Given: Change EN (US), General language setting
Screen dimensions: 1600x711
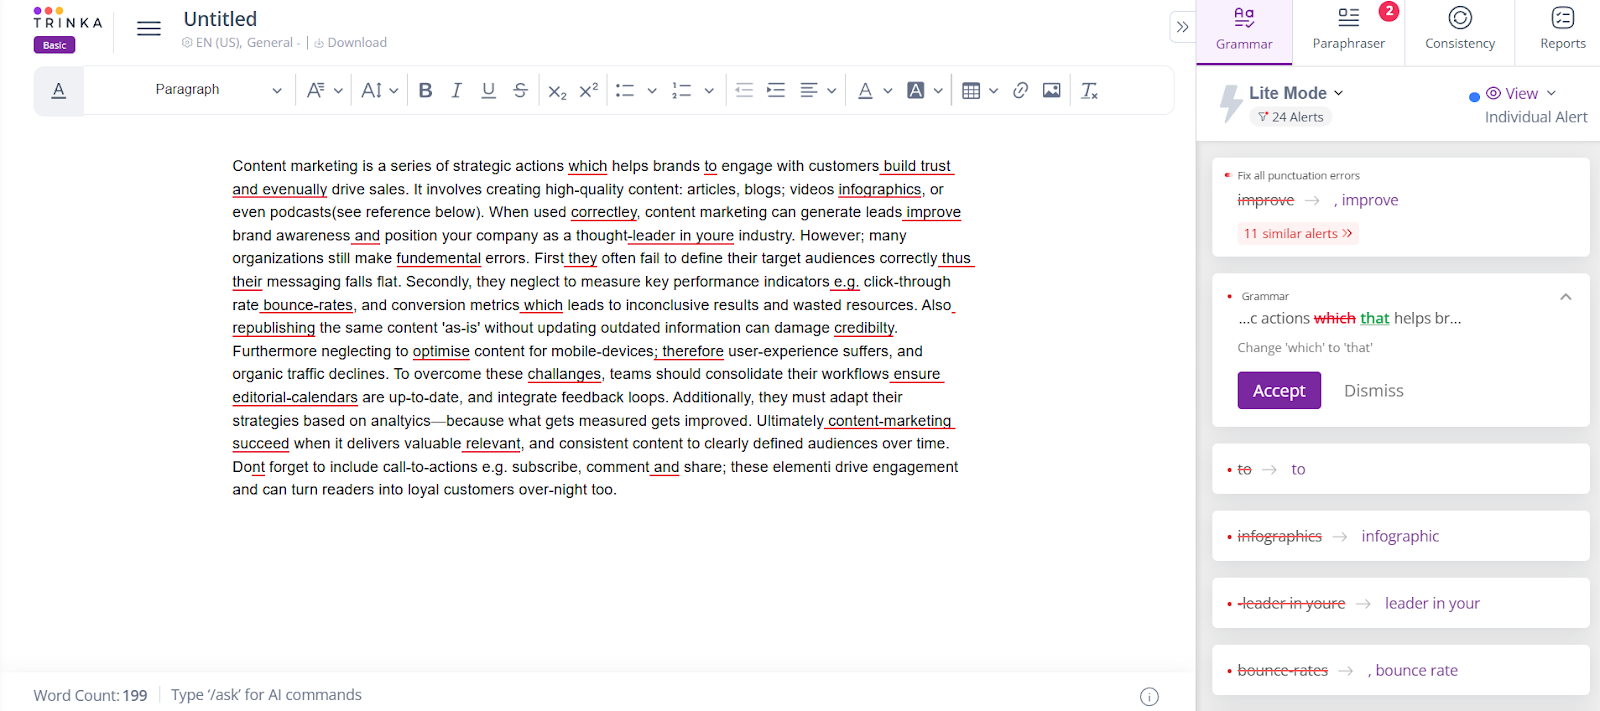Looking at the screenshot, I should coord(239,43).
